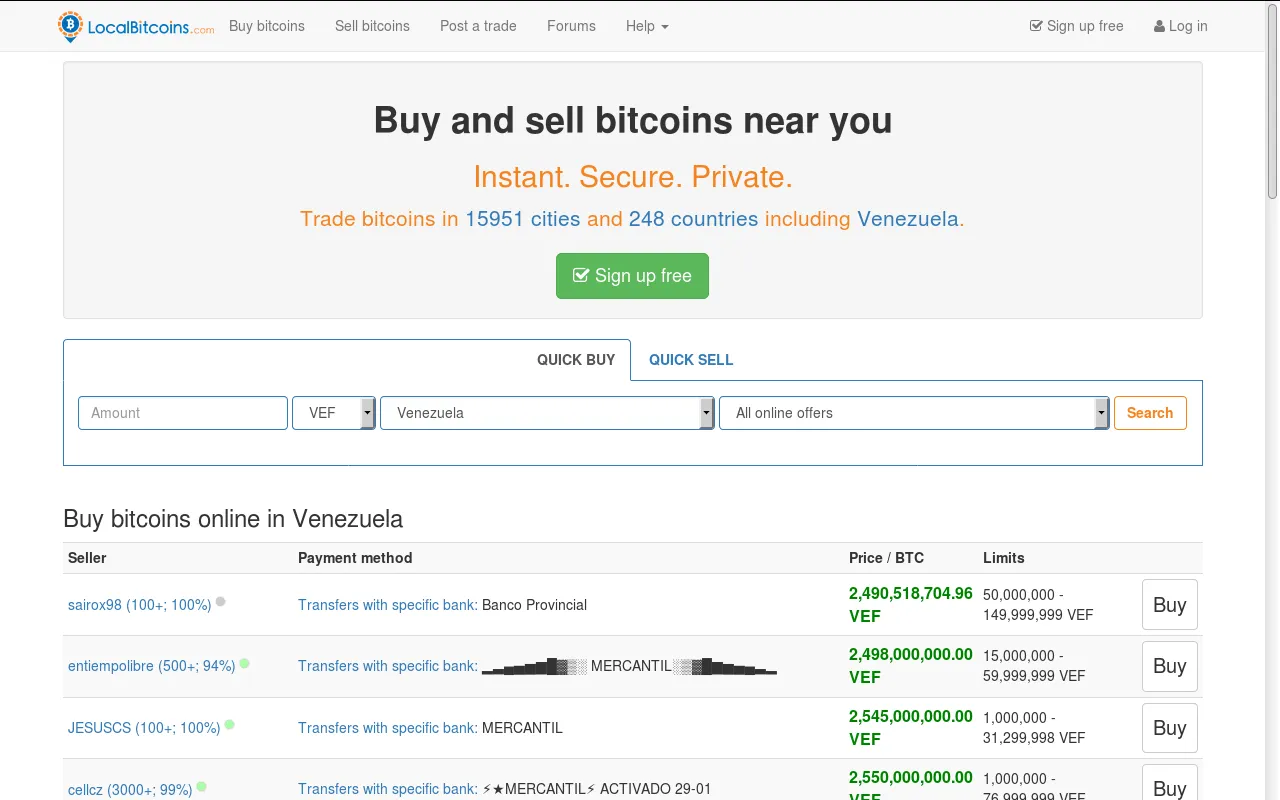
Task: Click Buy for entiempolibre's offer
Action: point(1170,666)
